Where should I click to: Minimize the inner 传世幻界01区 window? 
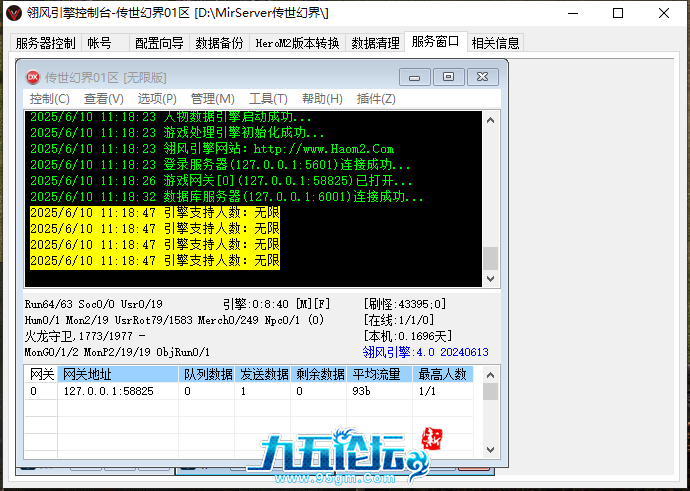click(x=415, y=77)
